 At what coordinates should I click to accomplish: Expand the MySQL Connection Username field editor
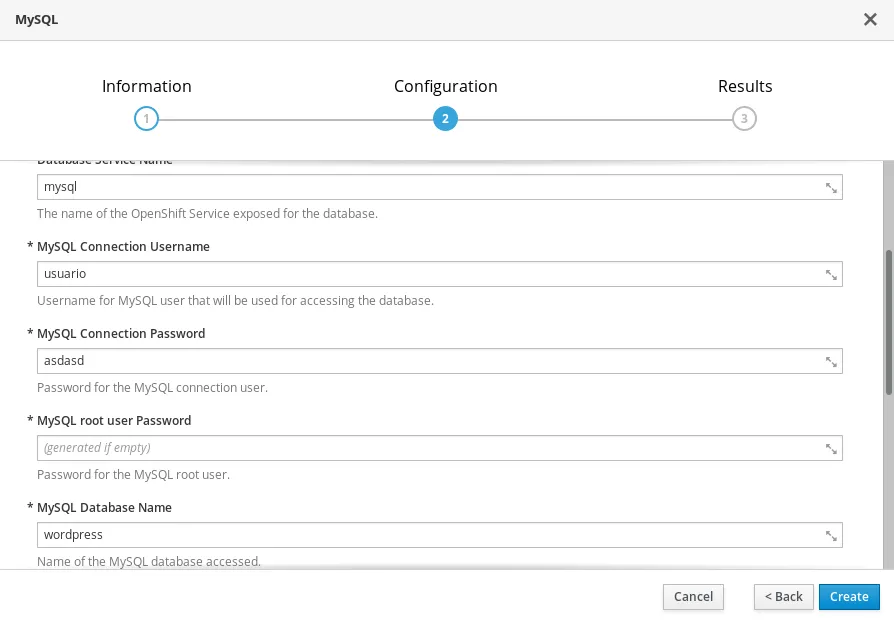830,275
